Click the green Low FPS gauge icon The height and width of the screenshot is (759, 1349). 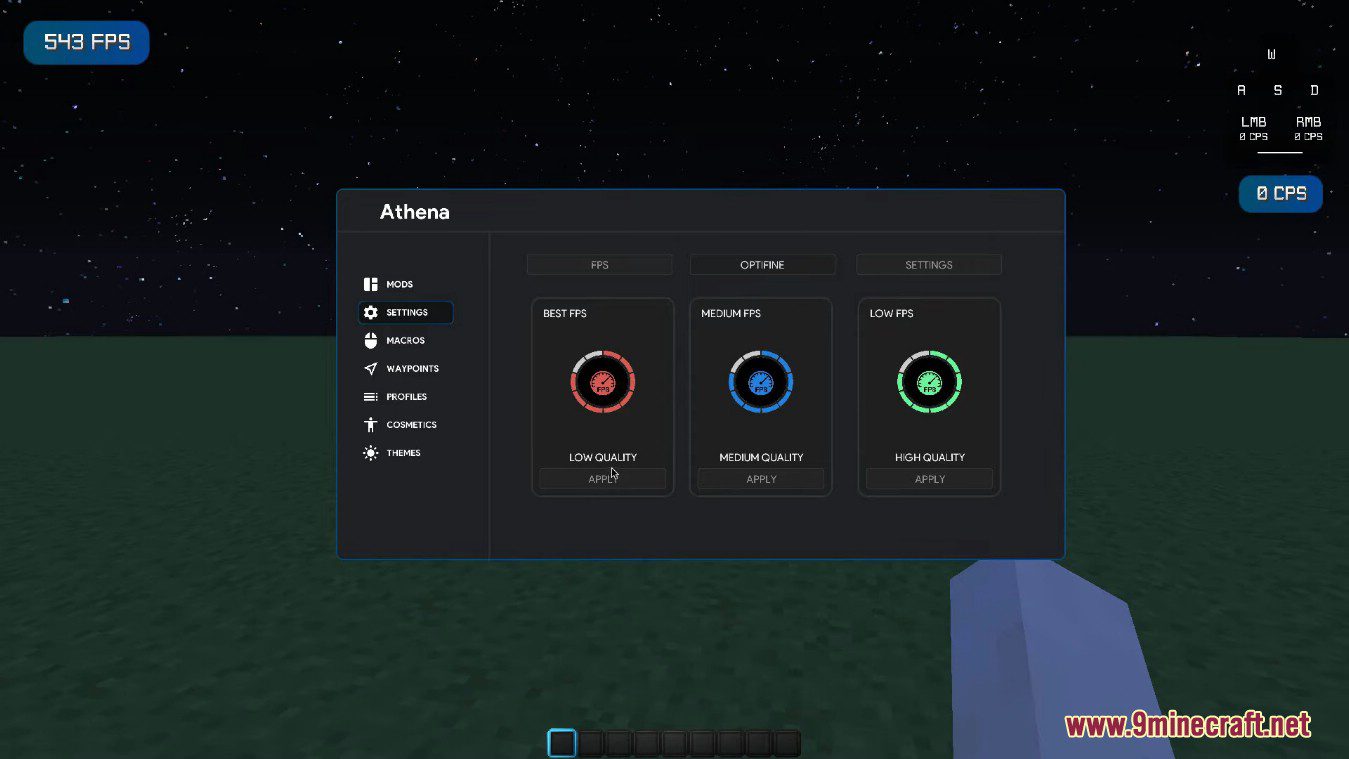pos(929,381)
